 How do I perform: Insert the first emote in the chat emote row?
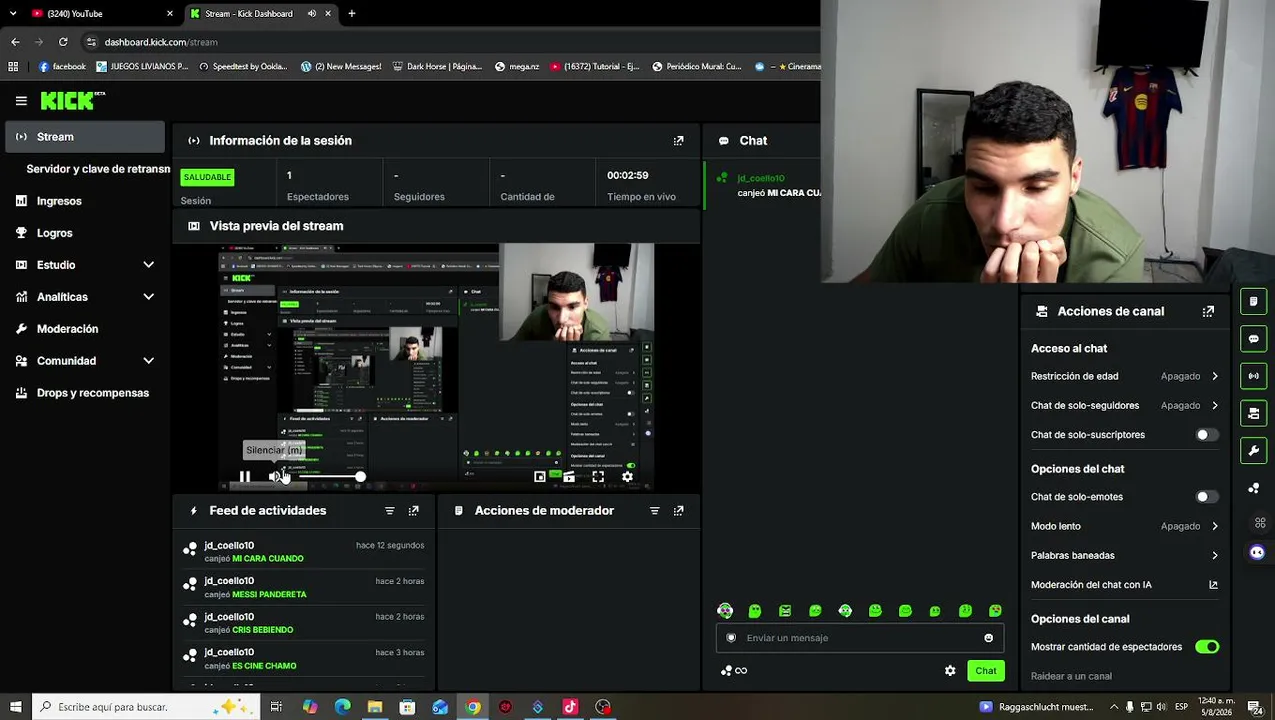[x=725, y=611]
